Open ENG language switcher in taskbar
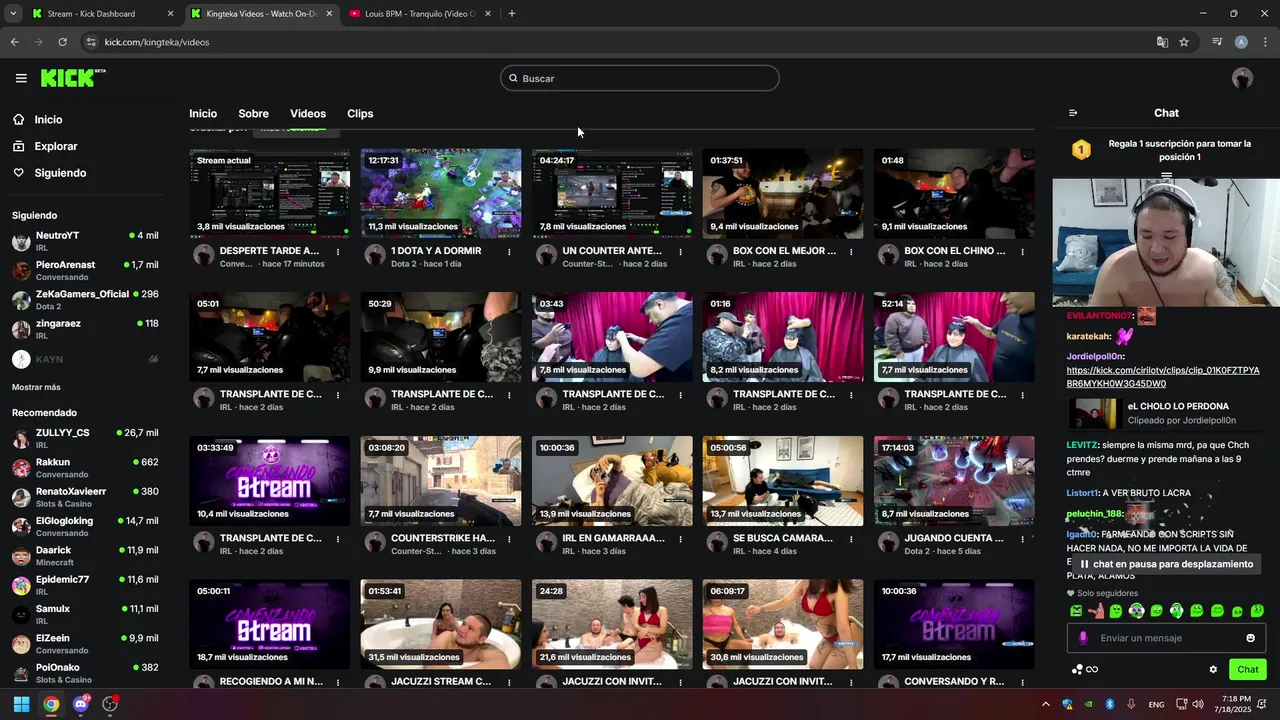The width and height of the screenshot is (1280, 720). [1156, 704]
